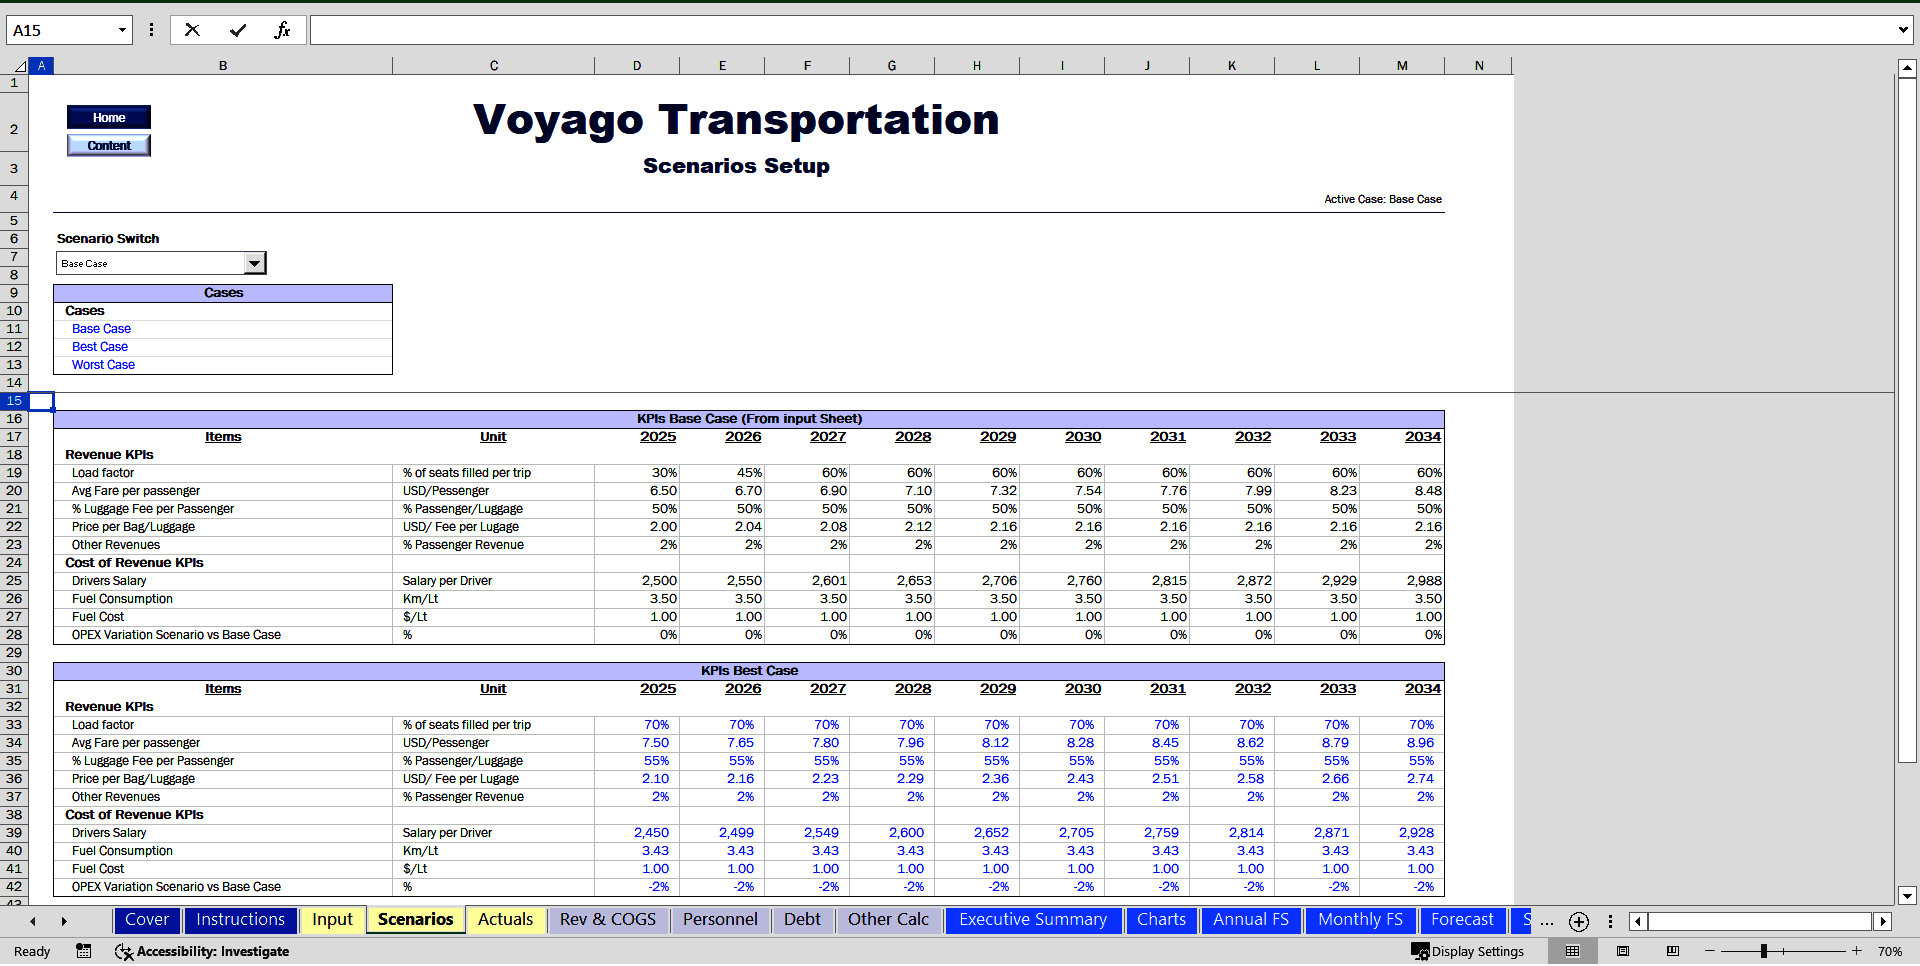Image resolution: width=1920 pixels, height=966 pixels.
Task: Open the Charts sheet tab
Action: (1161, 920)
